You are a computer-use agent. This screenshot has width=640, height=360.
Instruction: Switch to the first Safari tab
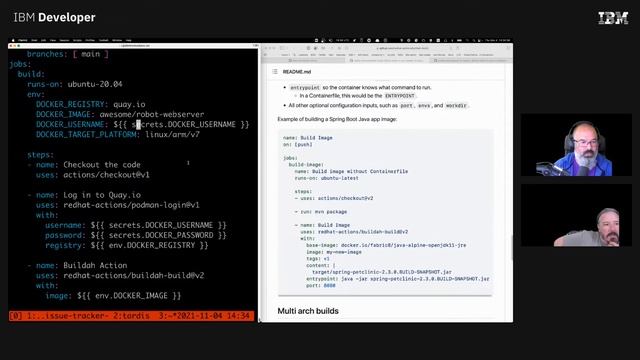point(303,60)
